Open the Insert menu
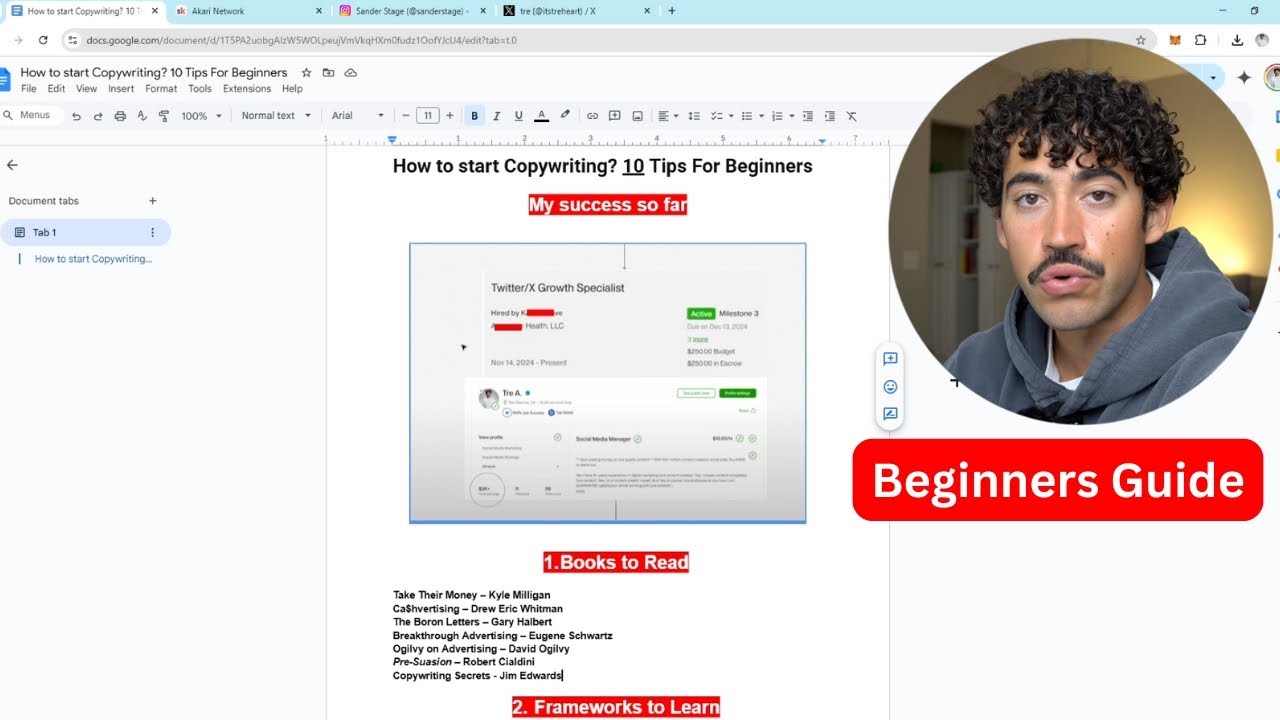The image size is (1280, 720). [x=121, y=89]
